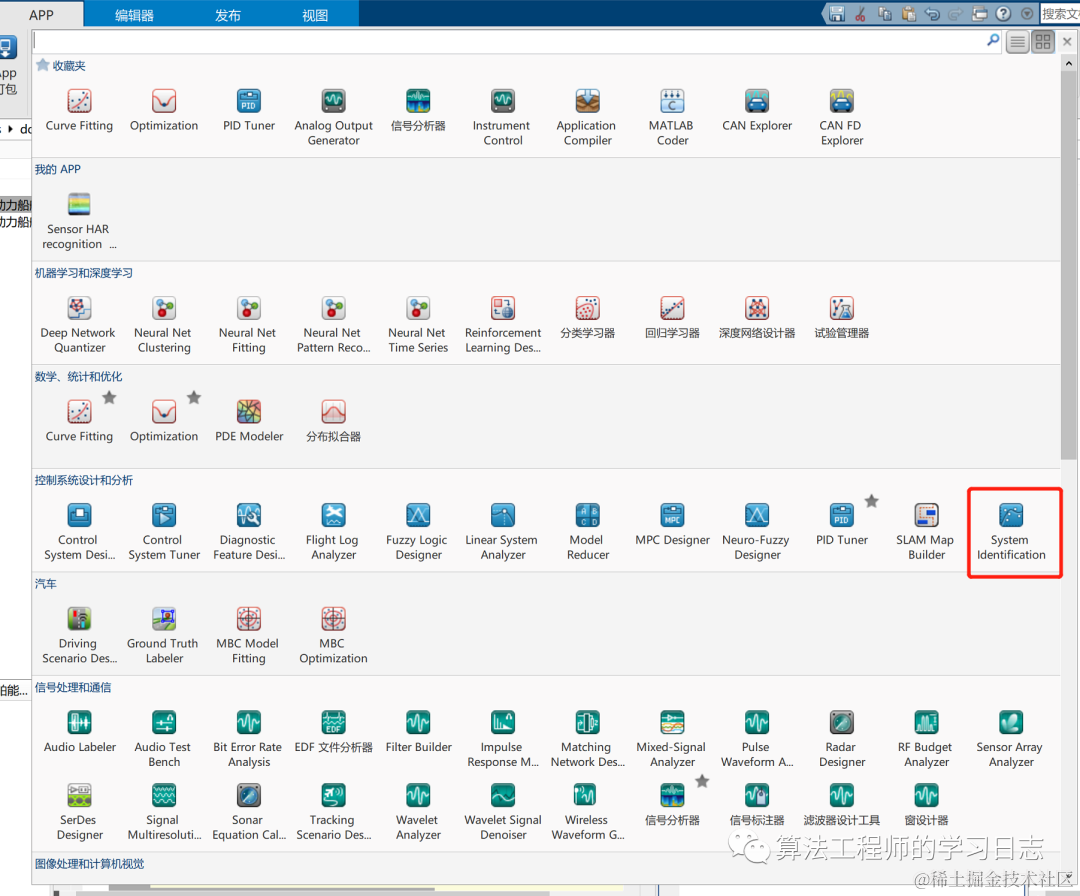Launch Sensor Array Analyzer app
Viewport: 1080px width, 896px height.
point(1010,739)
